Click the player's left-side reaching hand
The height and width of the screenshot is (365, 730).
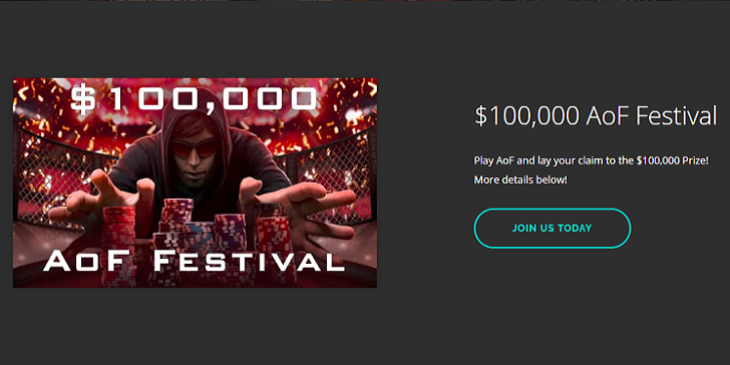103,198
